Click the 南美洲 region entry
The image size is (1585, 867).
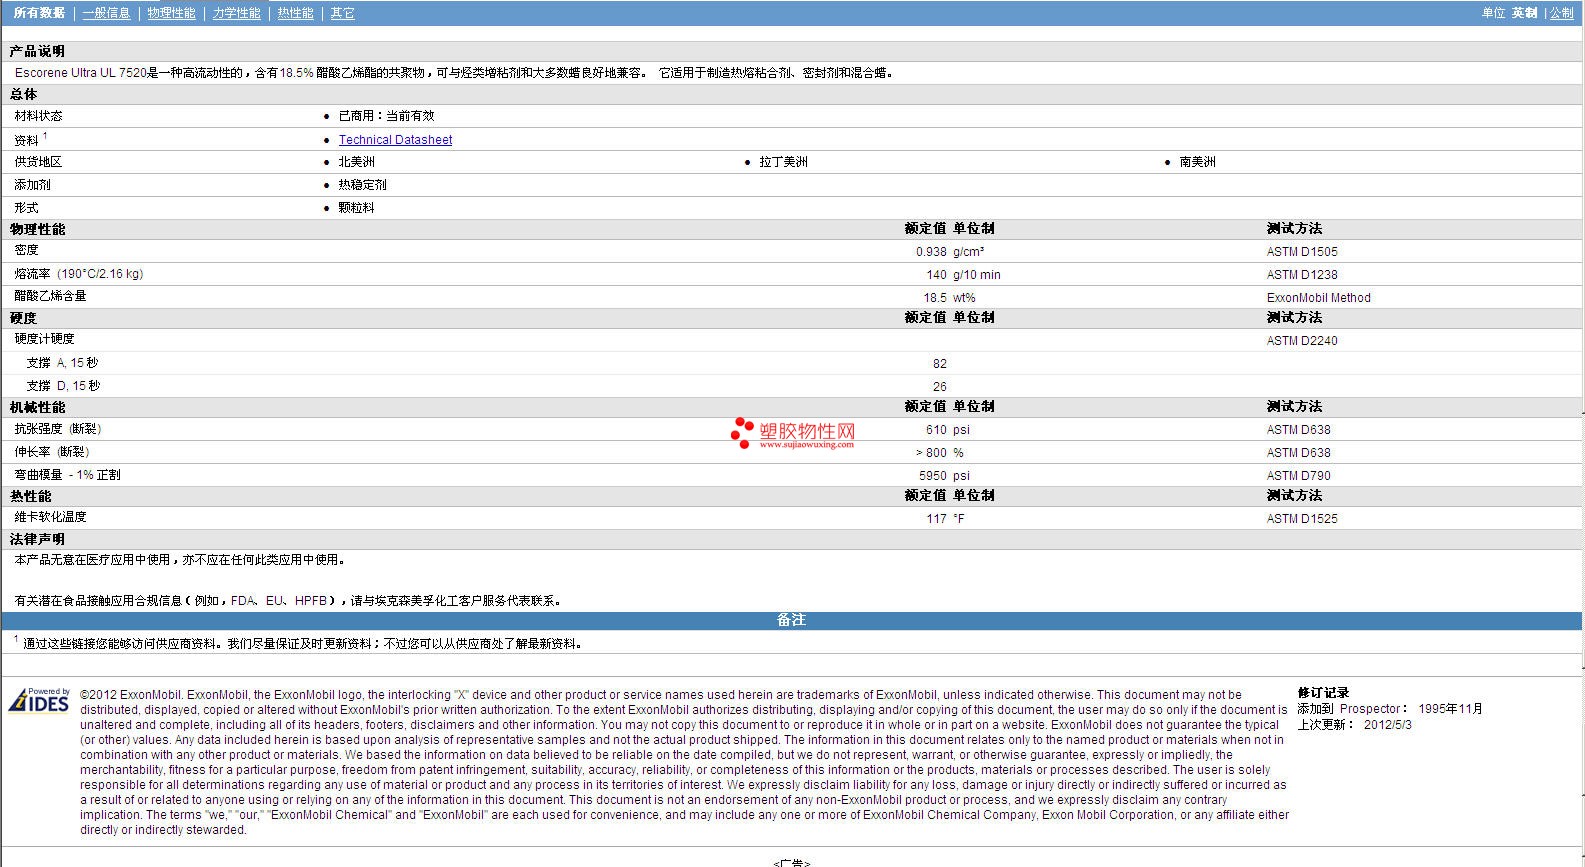[1197, 162]
